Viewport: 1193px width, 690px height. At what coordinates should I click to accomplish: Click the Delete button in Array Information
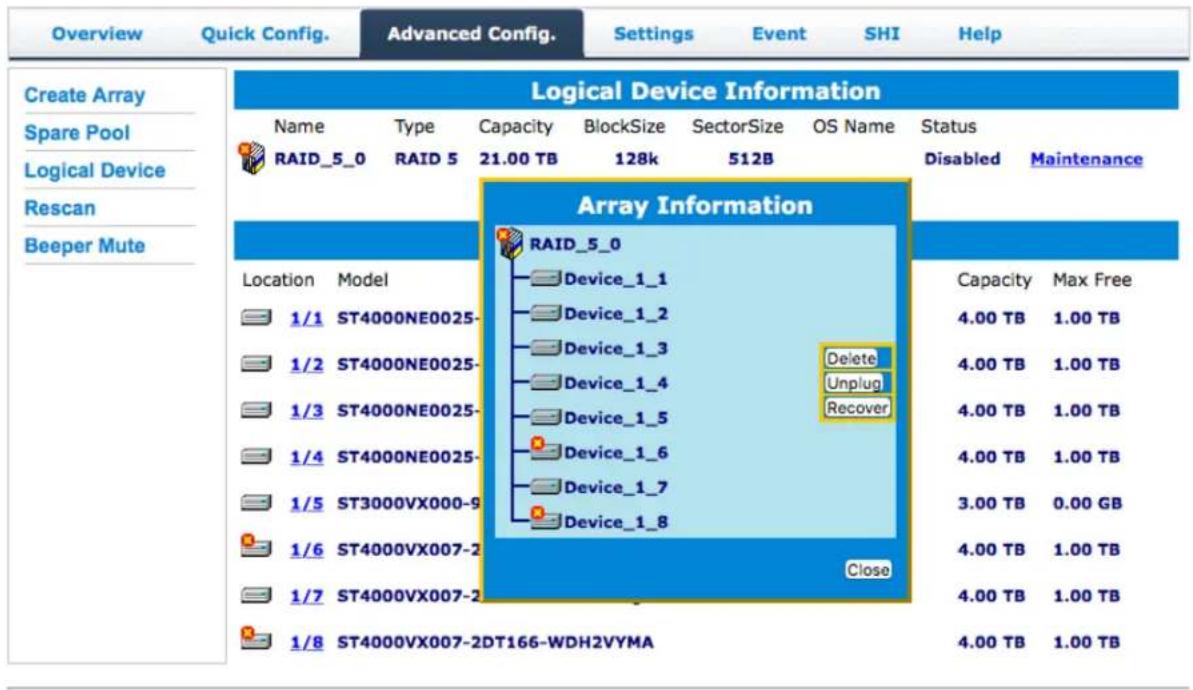tap(851, 358)
